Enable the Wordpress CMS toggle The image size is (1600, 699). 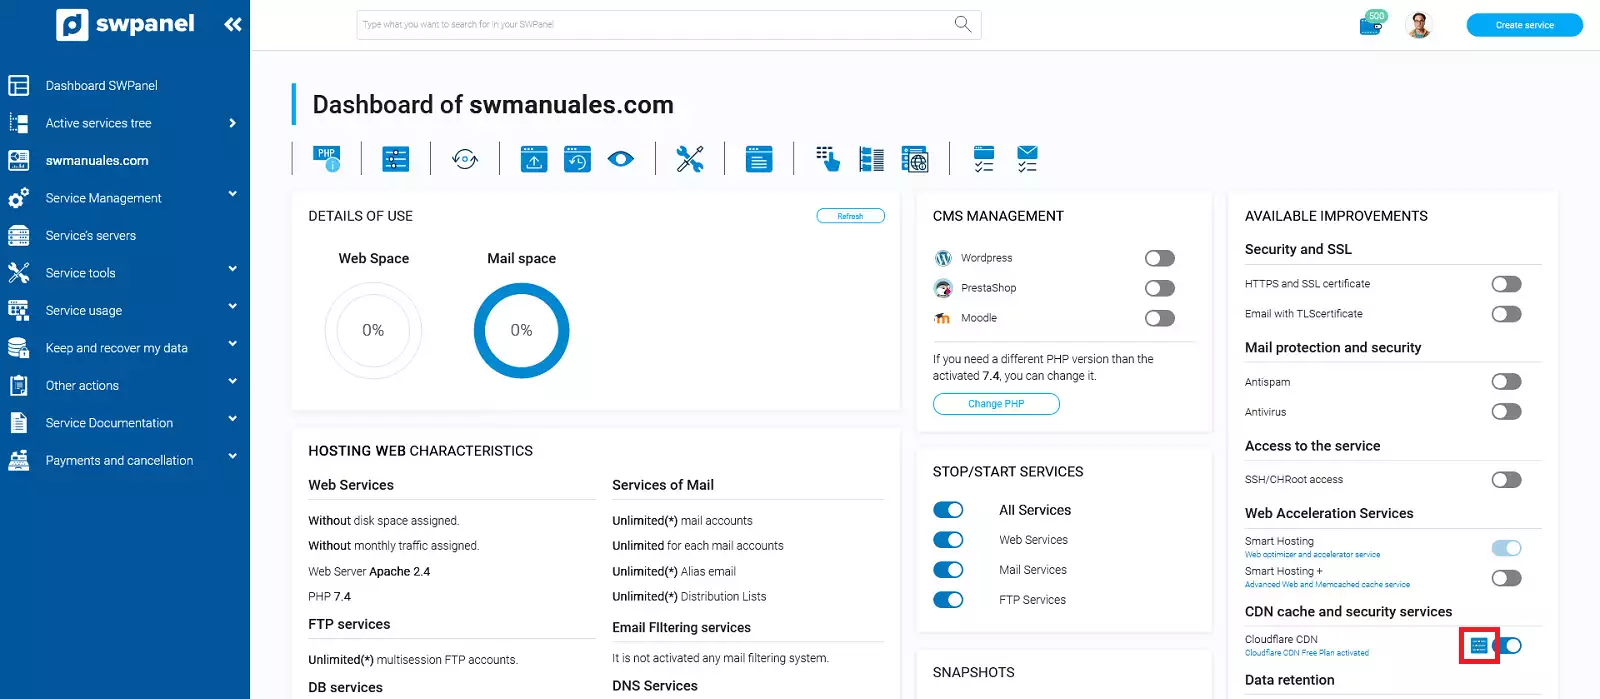pos(1159,258)
